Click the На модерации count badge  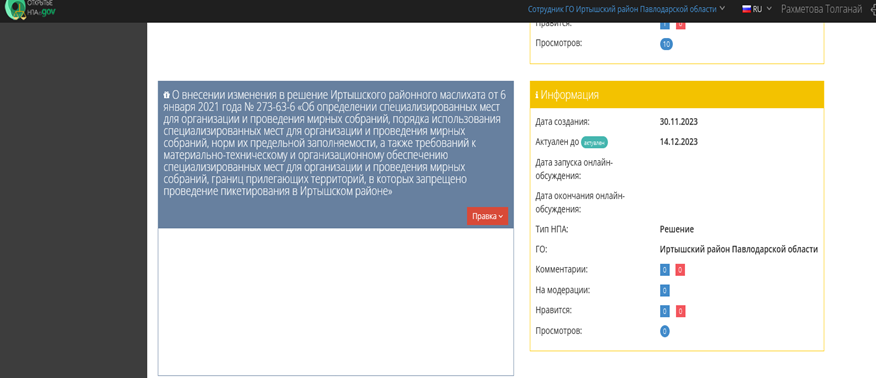[665, 290]
